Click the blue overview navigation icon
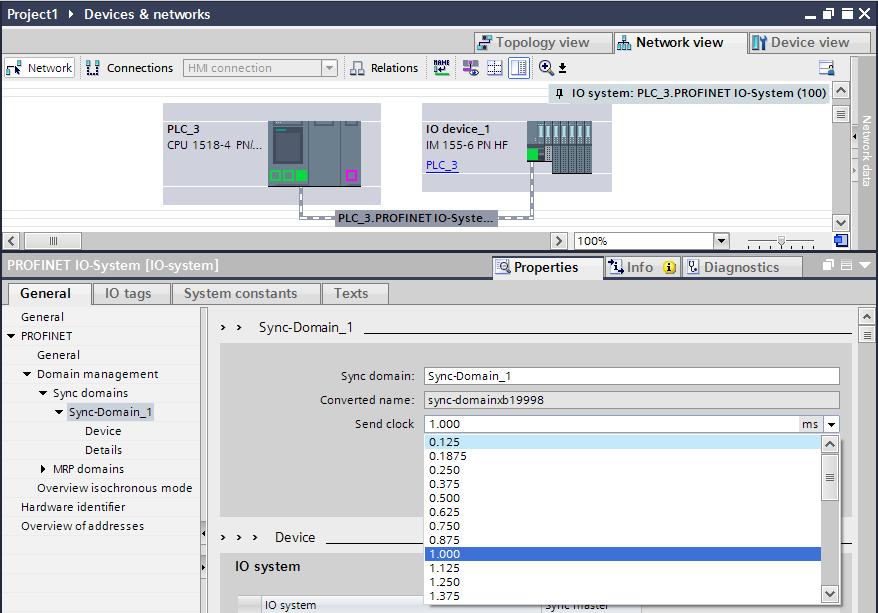 [x=840, y=241]
